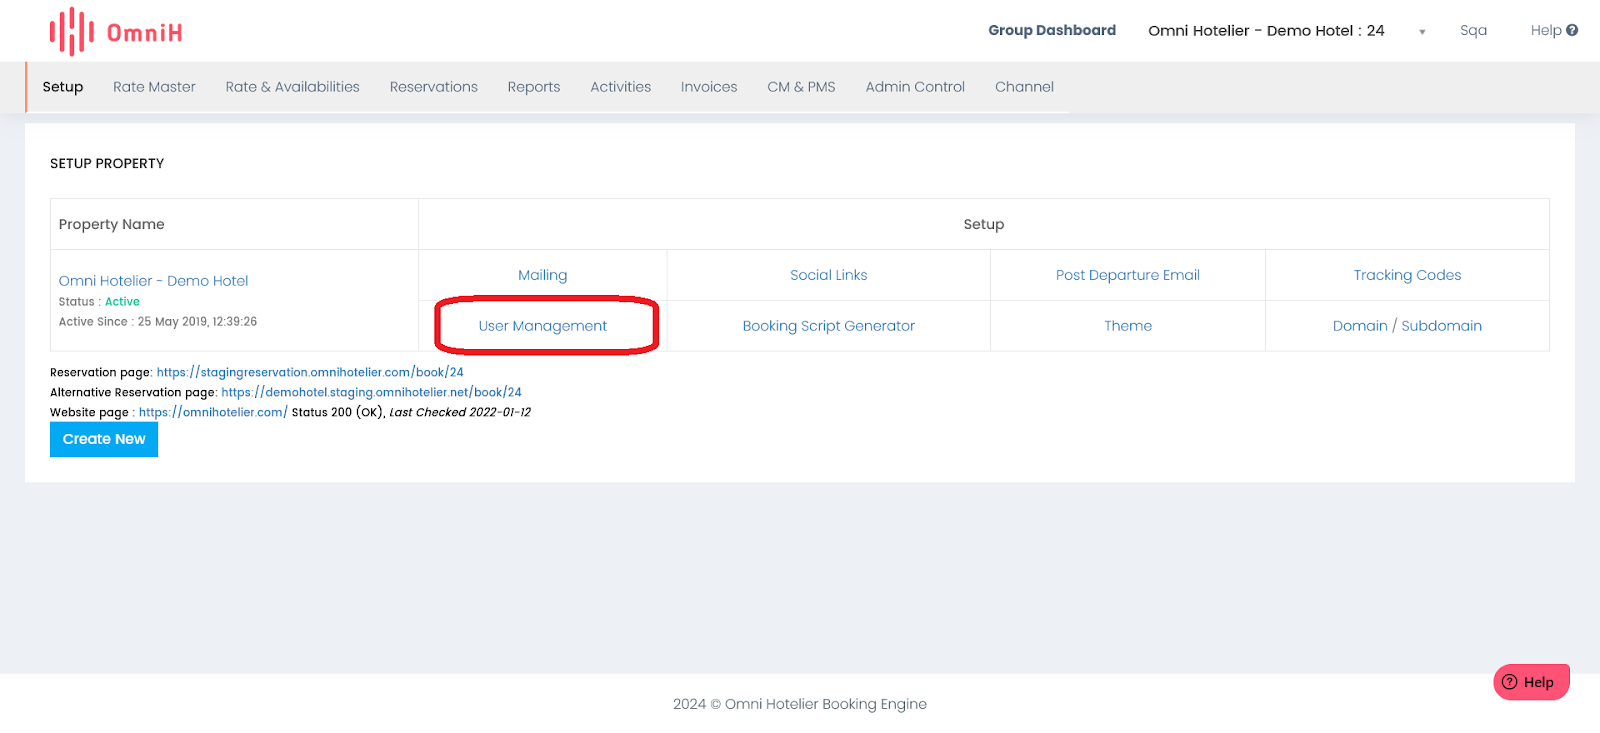The width and height of the screenshot is (1600, 733).
Task: Click the 2024 © Omni Hotelier Booking Engine footer text
Action: [800, 704]
